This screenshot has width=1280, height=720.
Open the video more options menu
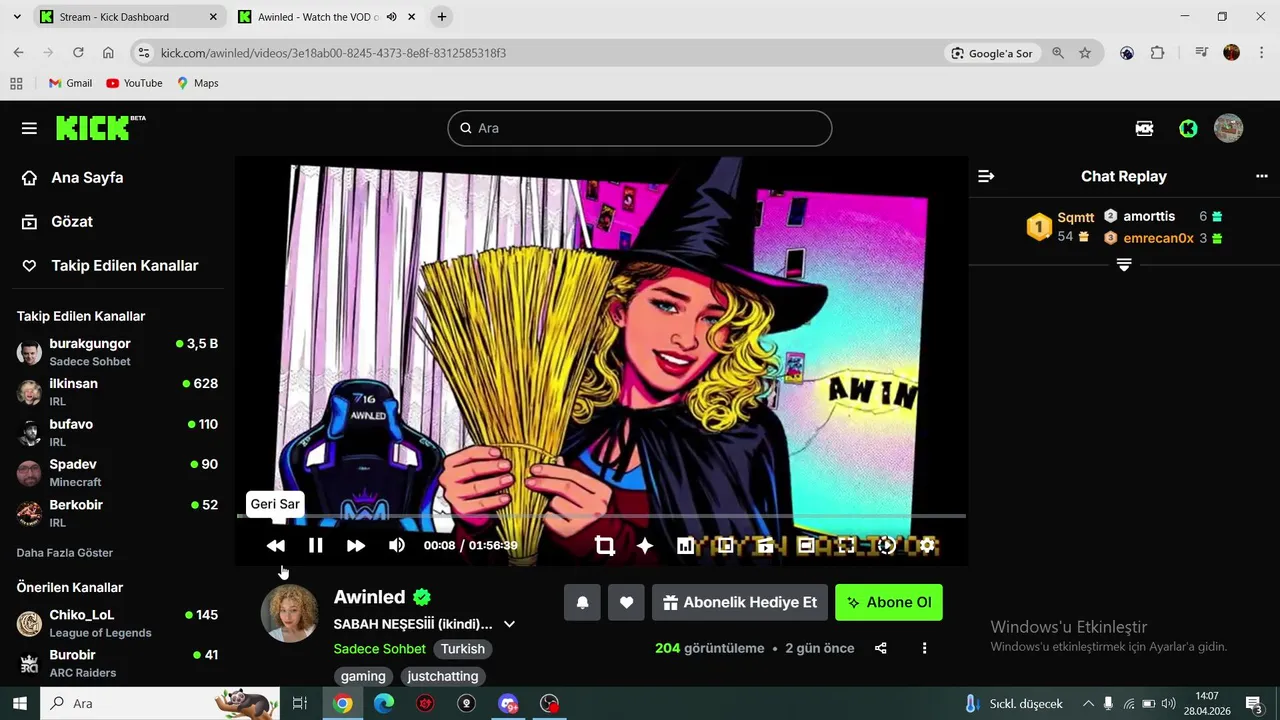[x=924, y=648]
